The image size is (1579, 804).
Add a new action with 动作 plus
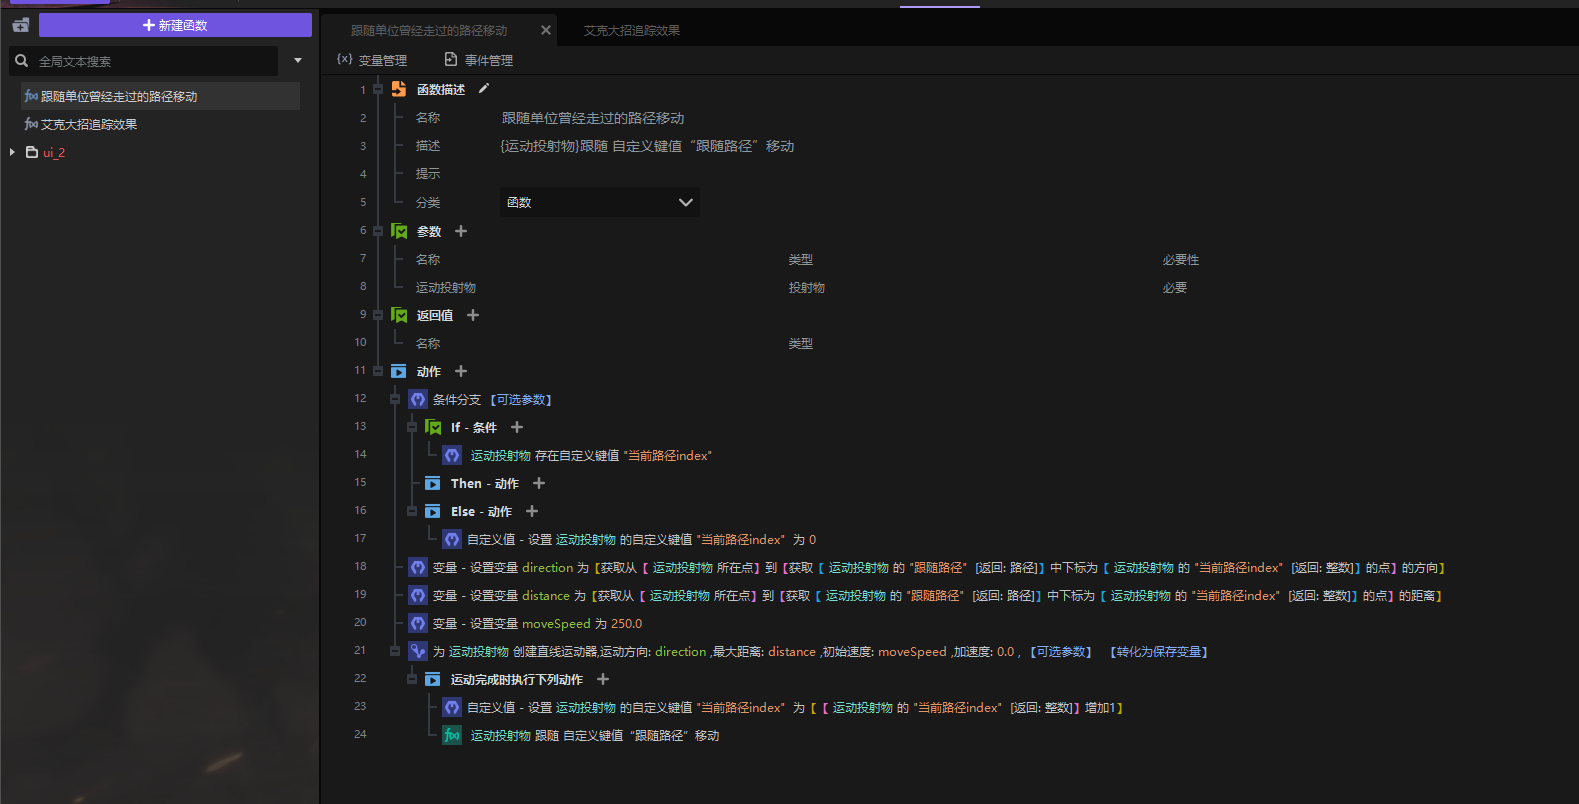point(461,371)
